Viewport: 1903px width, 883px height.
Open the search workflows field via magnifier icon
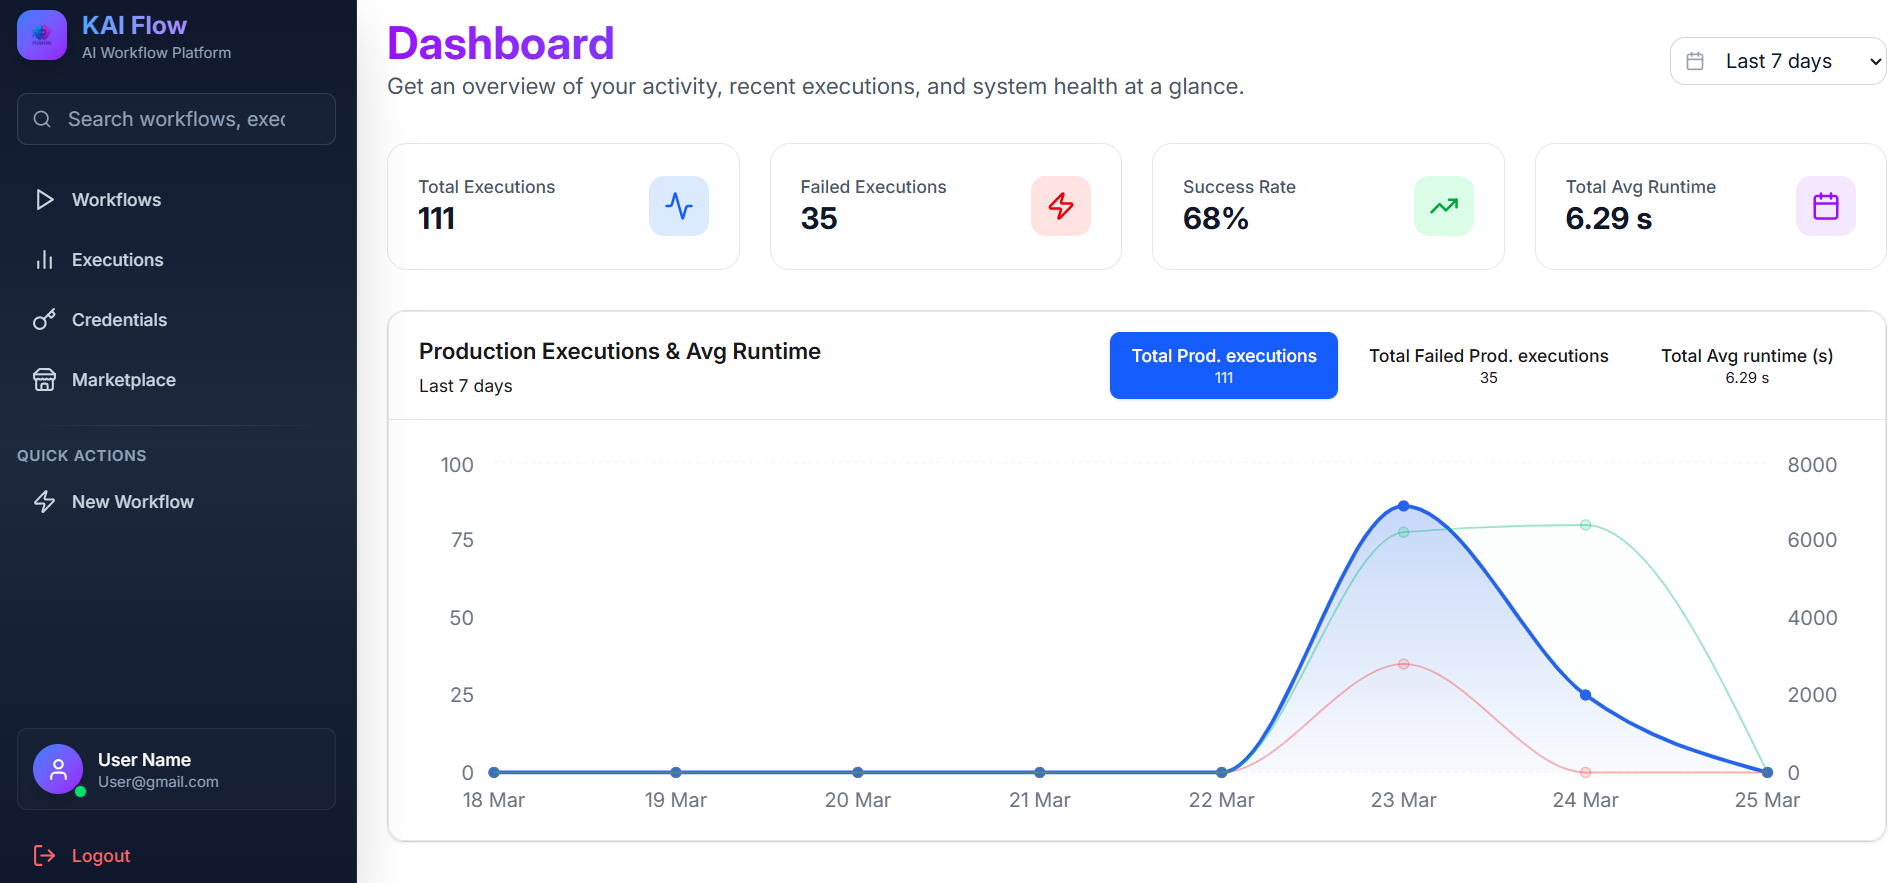tap(42, 119)
